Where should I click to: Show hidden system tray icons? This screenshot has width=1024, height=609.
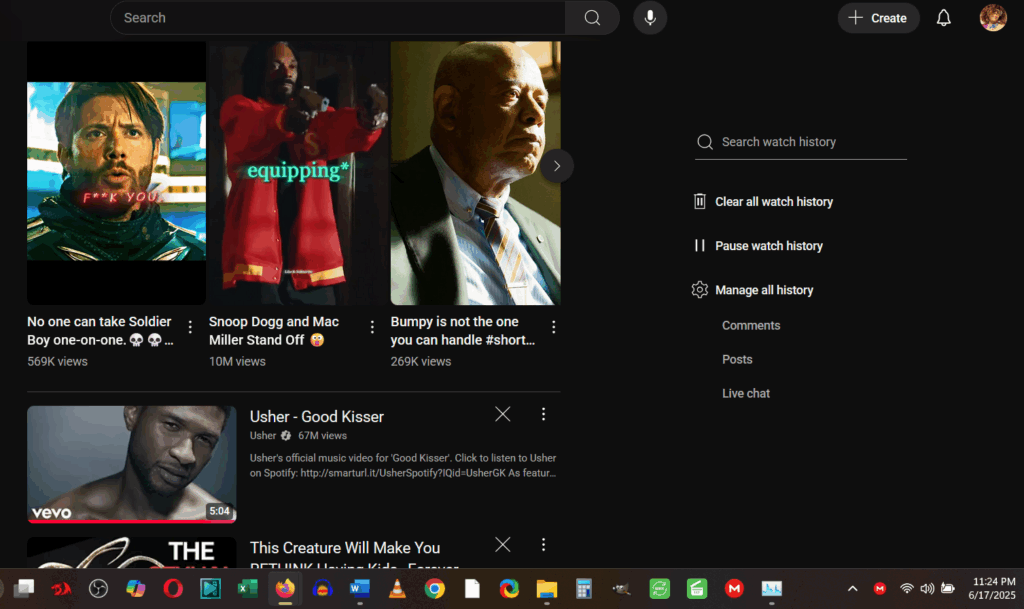pos(852,589)
